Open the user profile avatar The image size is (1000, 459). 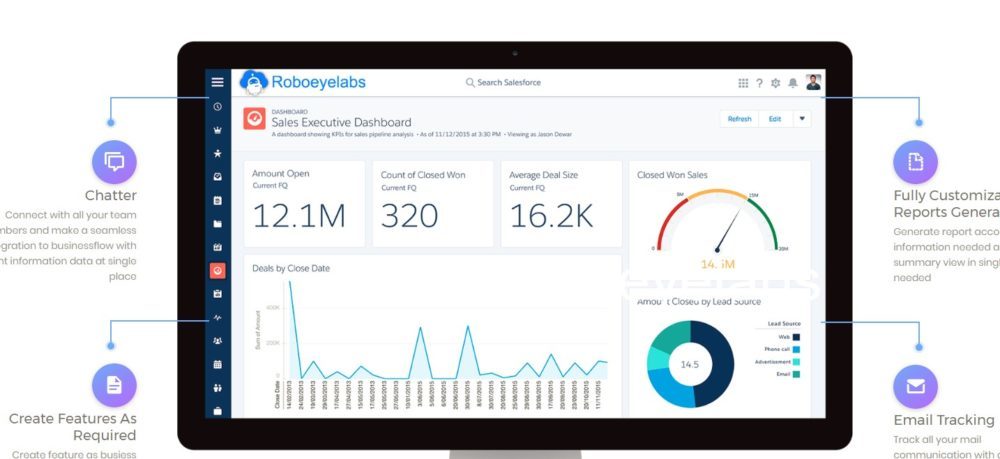tap(813, 82)
